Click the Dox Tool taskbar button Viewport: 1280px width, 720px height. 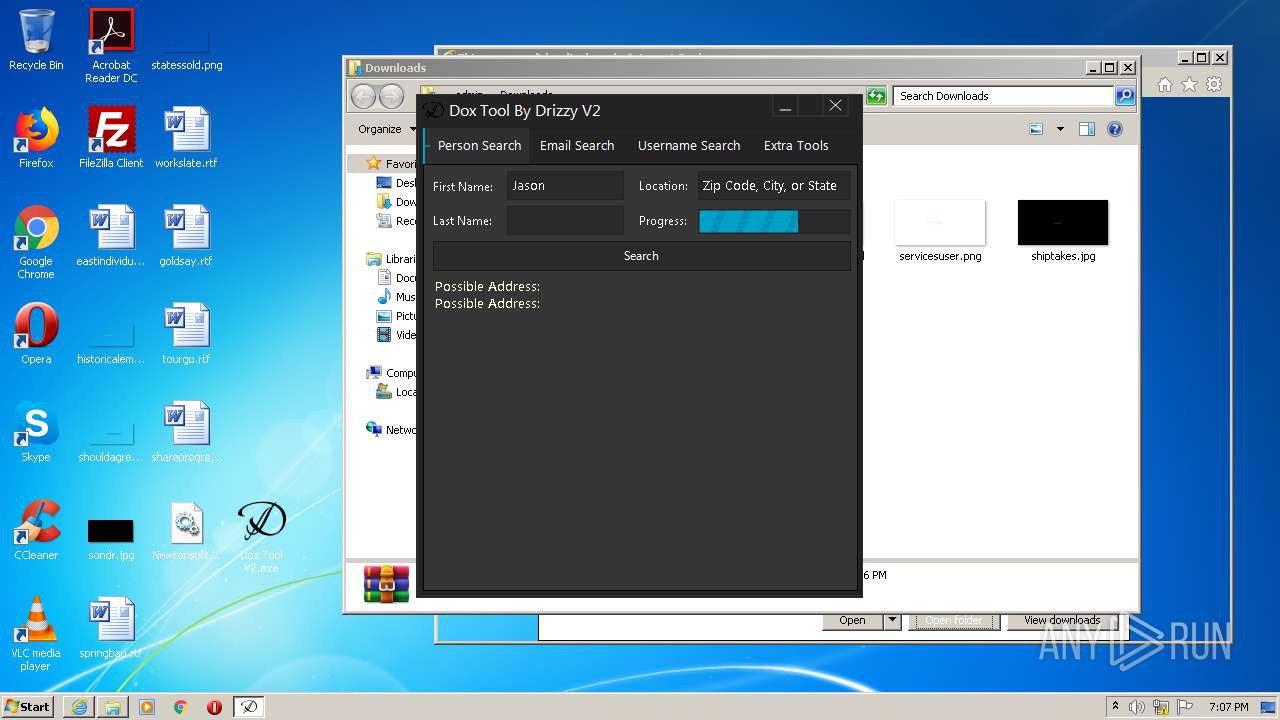249,707
